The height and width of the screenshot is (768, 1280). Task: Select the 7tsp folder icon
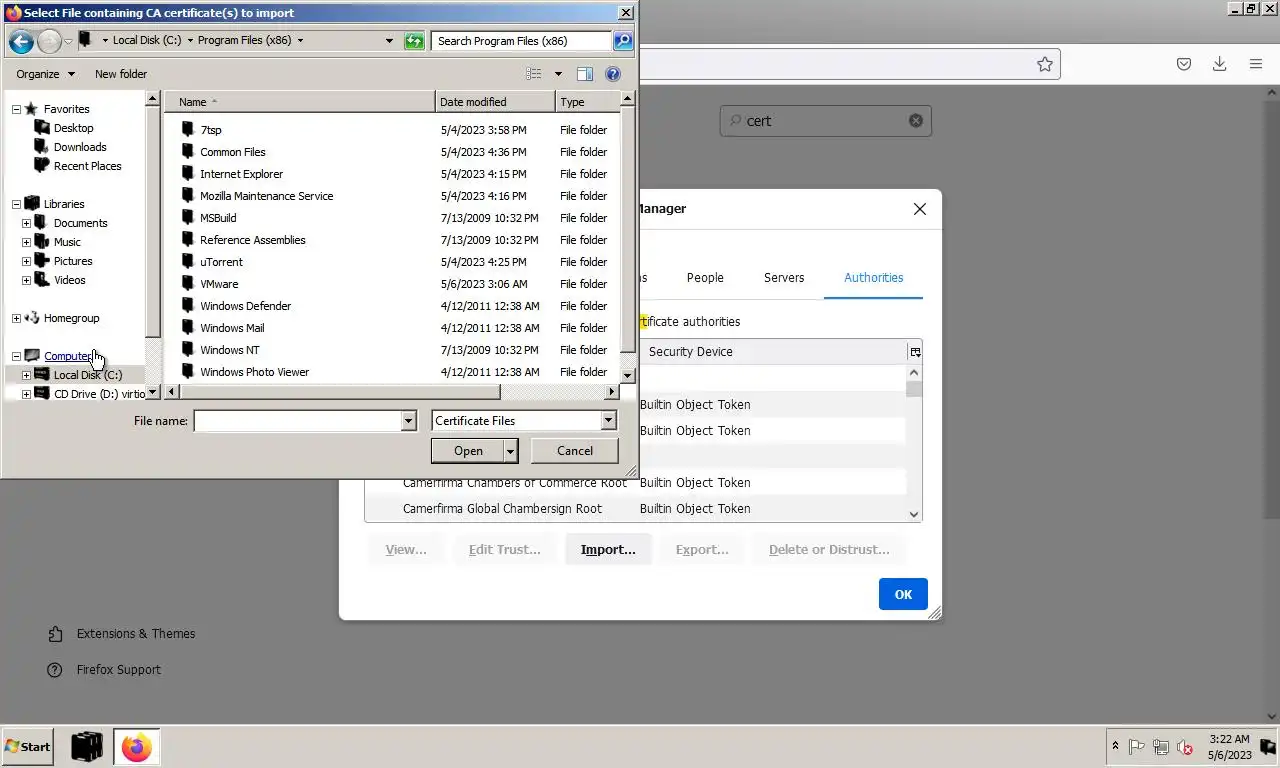187,129
